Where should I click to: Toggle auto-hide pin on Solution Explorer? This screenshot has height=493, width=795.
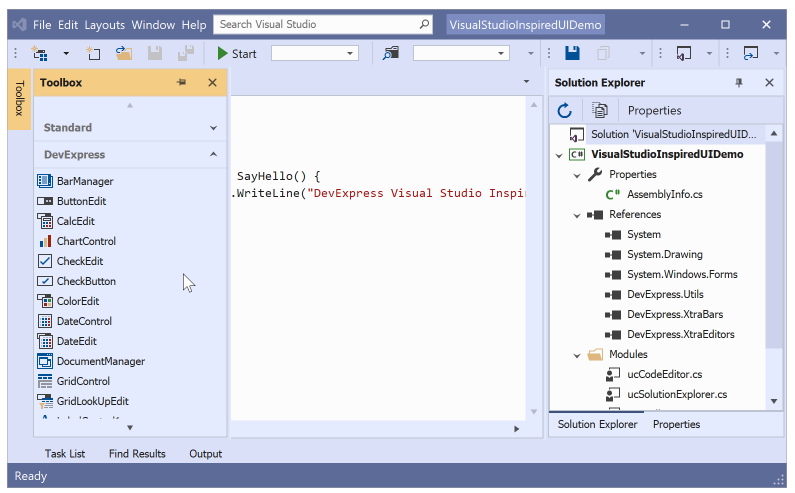739,83
